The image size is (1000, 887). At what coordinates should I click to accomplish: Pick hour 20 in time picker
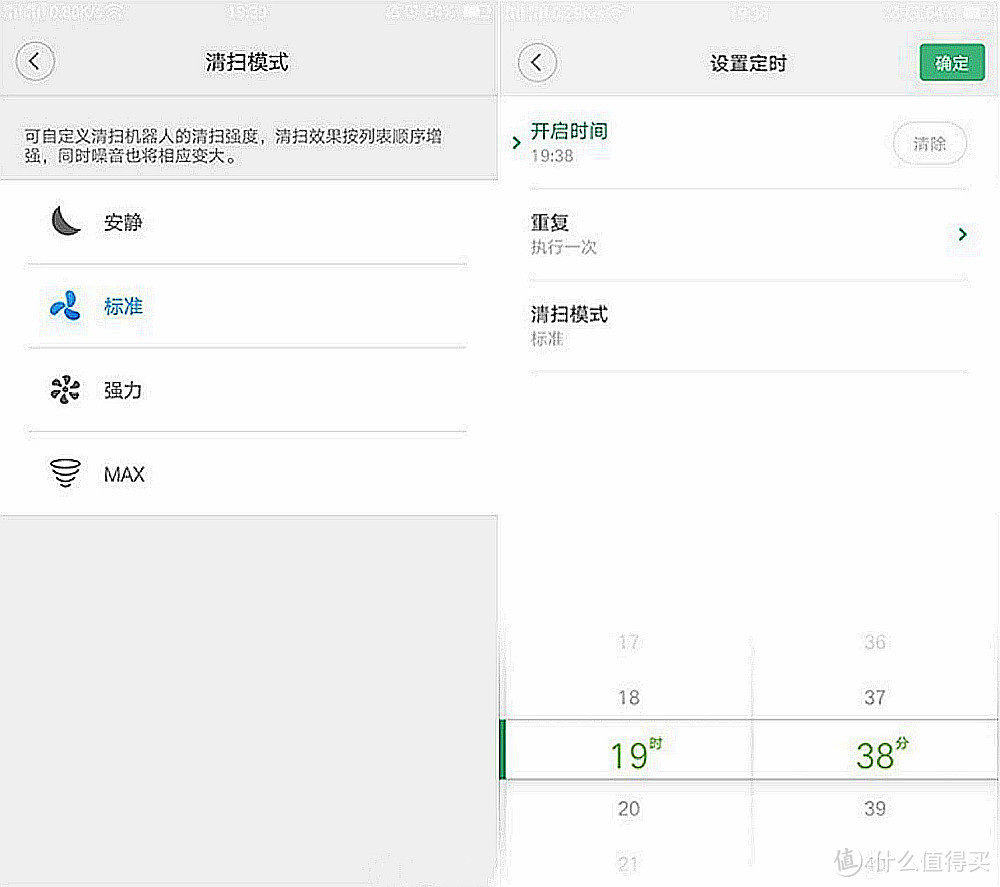tap(629, 809)
